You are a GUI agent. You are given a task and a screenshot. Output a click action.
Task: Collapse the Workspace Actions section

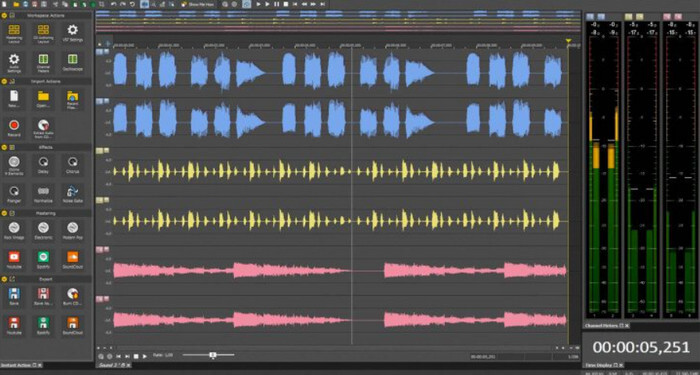(x=4, y=15)
